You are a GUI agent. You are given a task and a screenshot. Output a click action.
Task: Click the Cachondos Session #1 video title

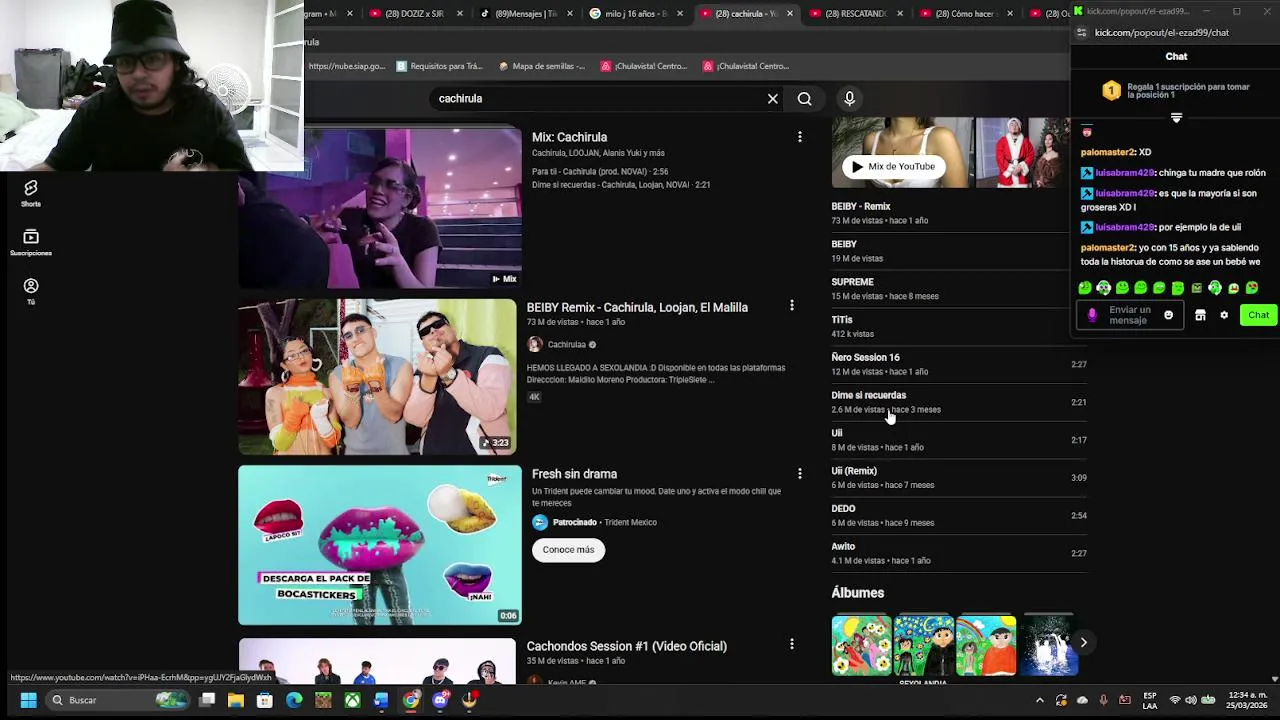click(x=626, y=646)
